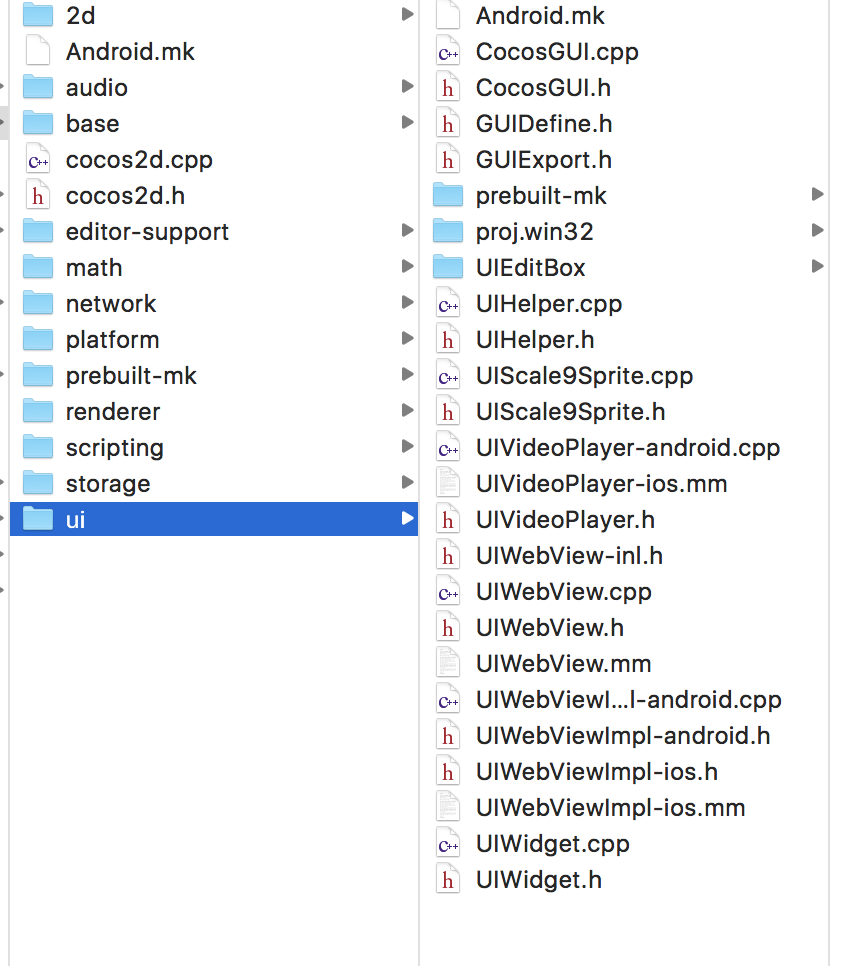
Task: Select the UIWidget.h file name
Action: pos(538,880)
